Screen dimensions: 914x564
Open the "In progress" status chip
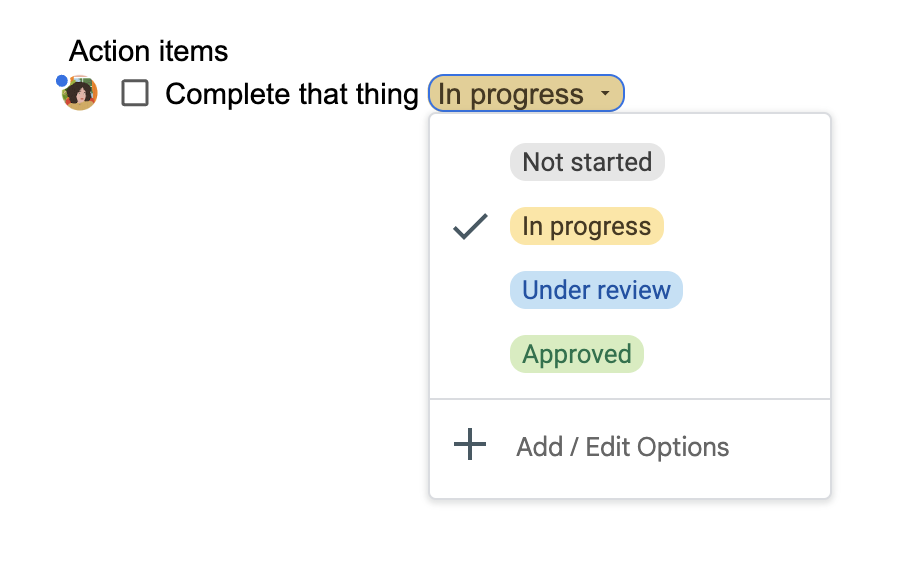coord(511,95)
